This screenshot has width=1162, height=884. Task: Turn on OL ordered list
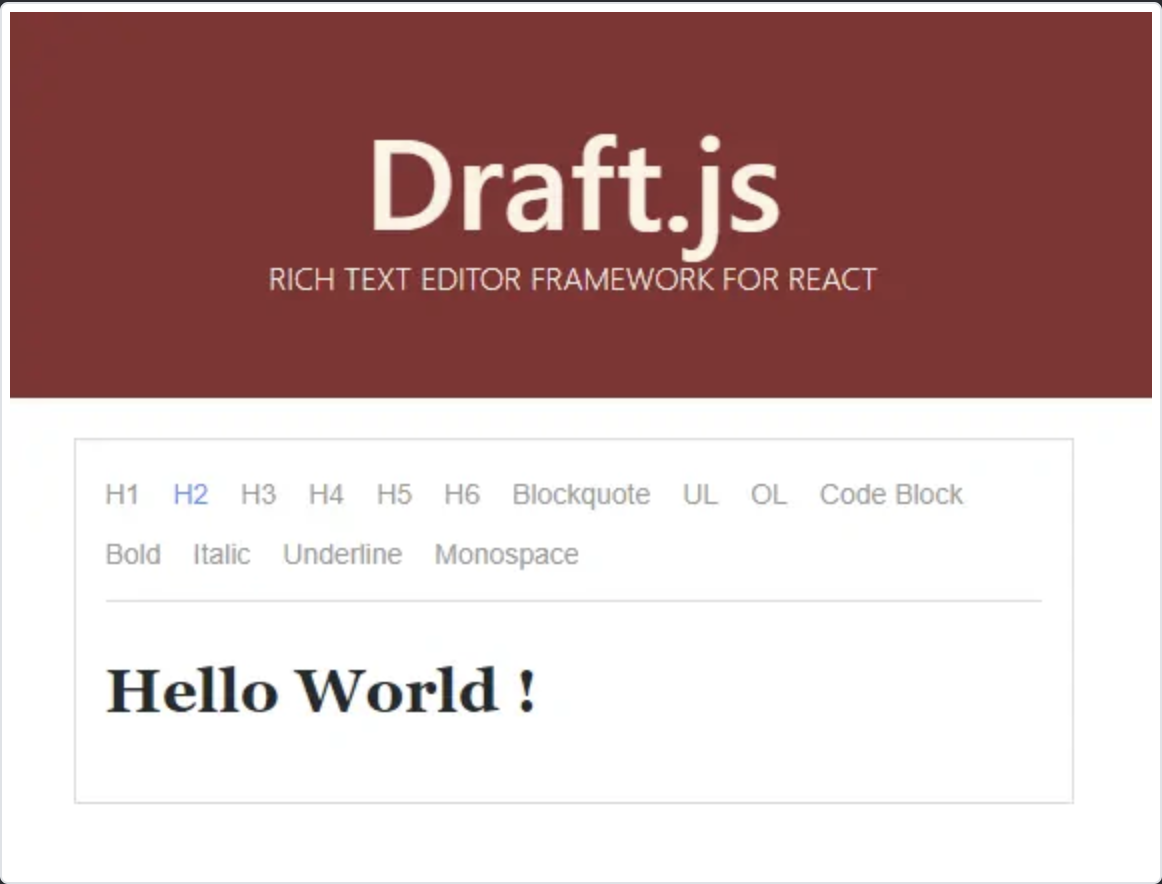[x=768, y=494]
